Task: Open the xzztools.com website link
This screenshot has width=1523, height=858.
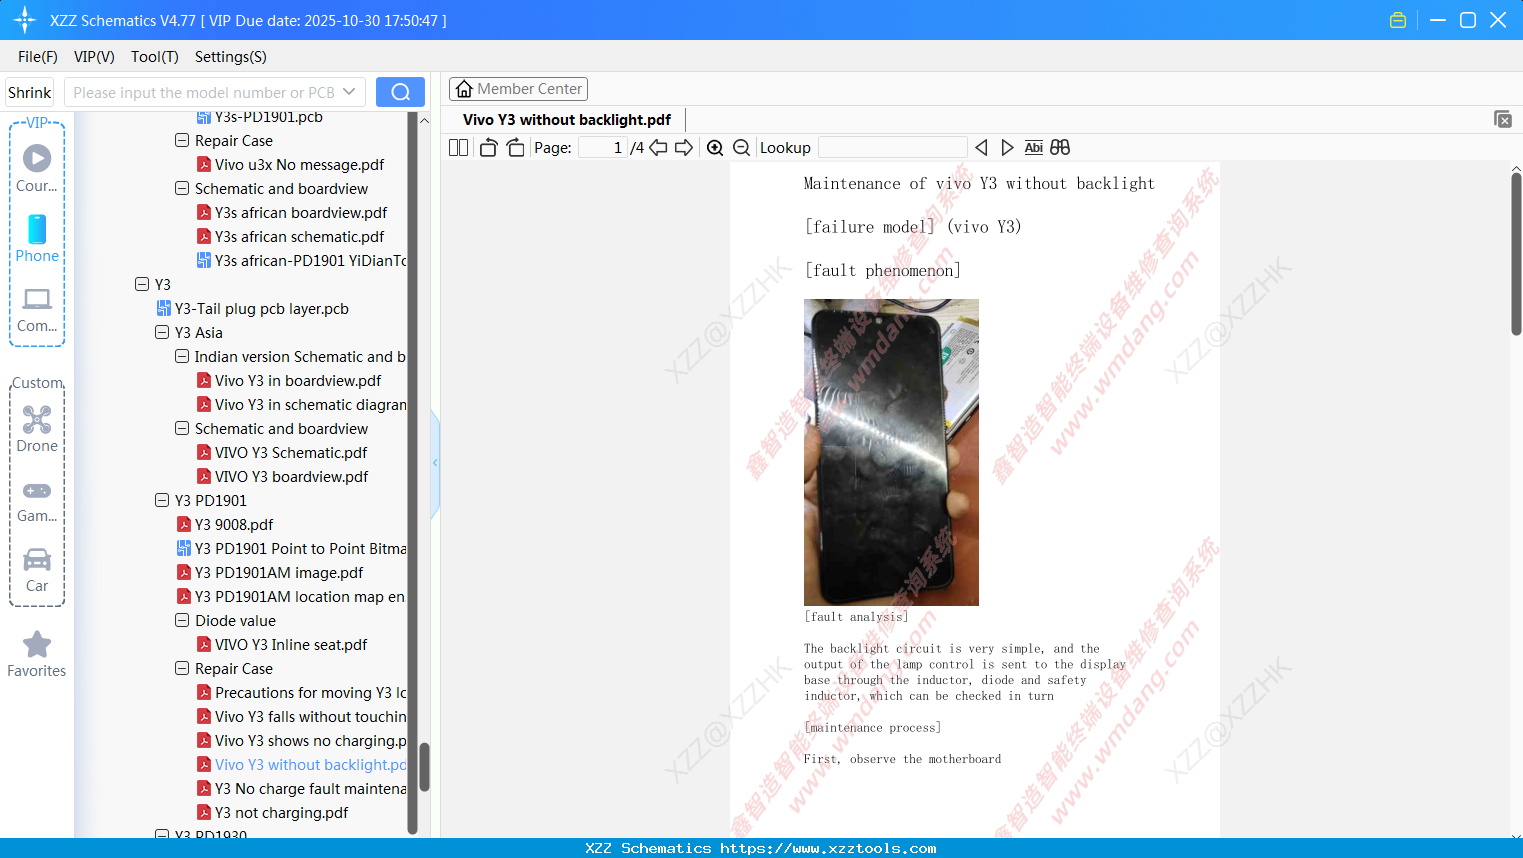Action: pyautogui.click(x=828, y=848)
